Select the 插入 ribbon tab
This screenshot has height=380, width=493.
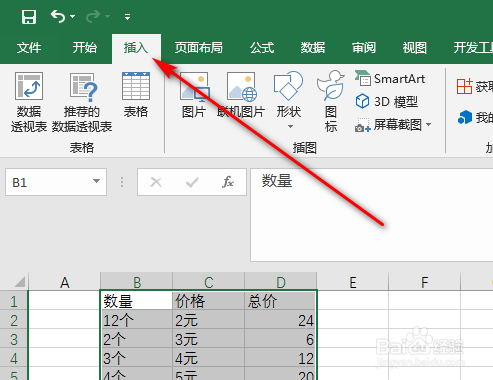pyautogui.click(x=136, y=48)
